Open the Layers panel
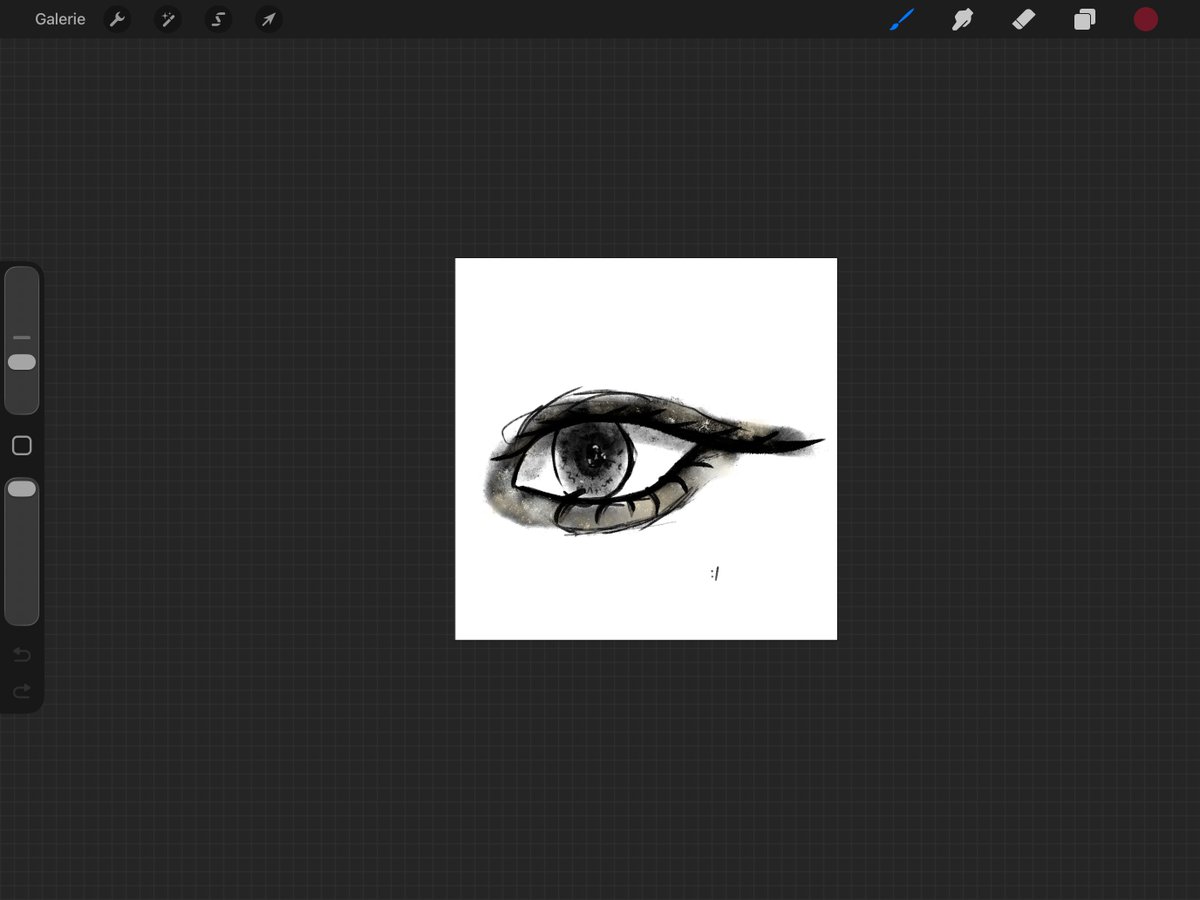 tap(1085, 19)
